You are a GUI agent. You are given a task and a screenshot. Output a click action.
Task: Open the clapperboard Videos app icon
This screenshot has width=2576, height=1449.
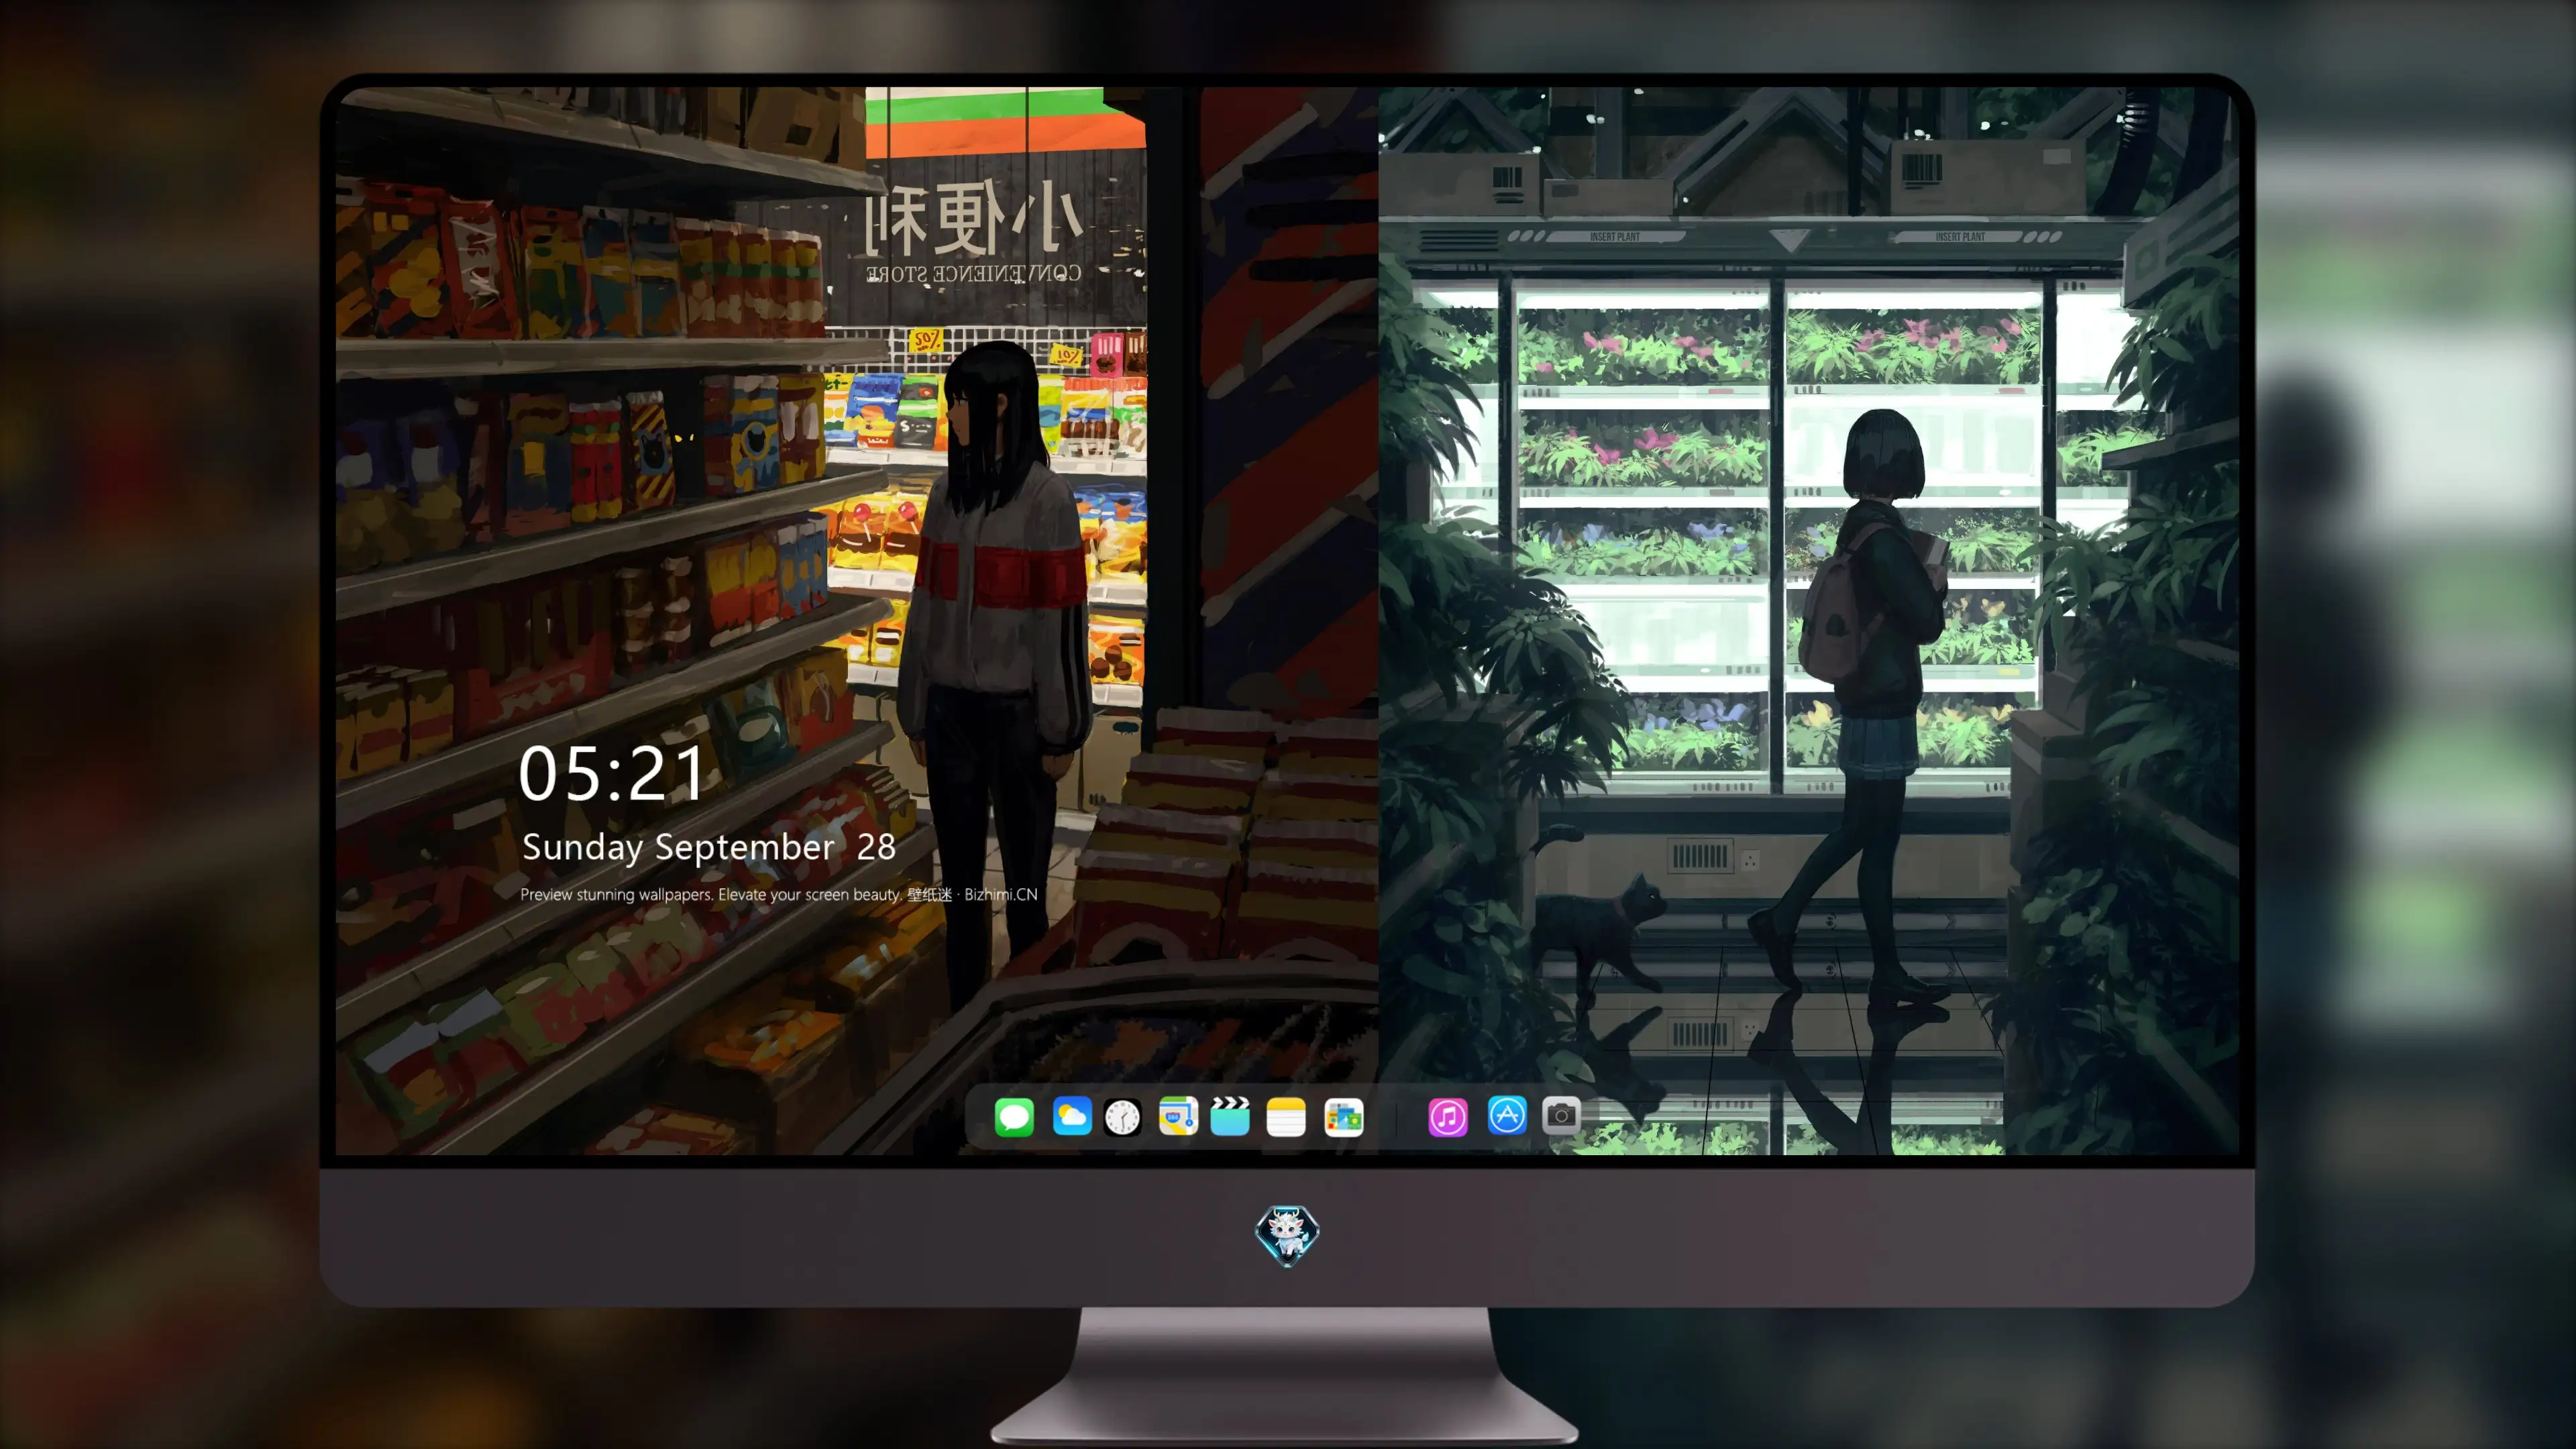1230,1116
